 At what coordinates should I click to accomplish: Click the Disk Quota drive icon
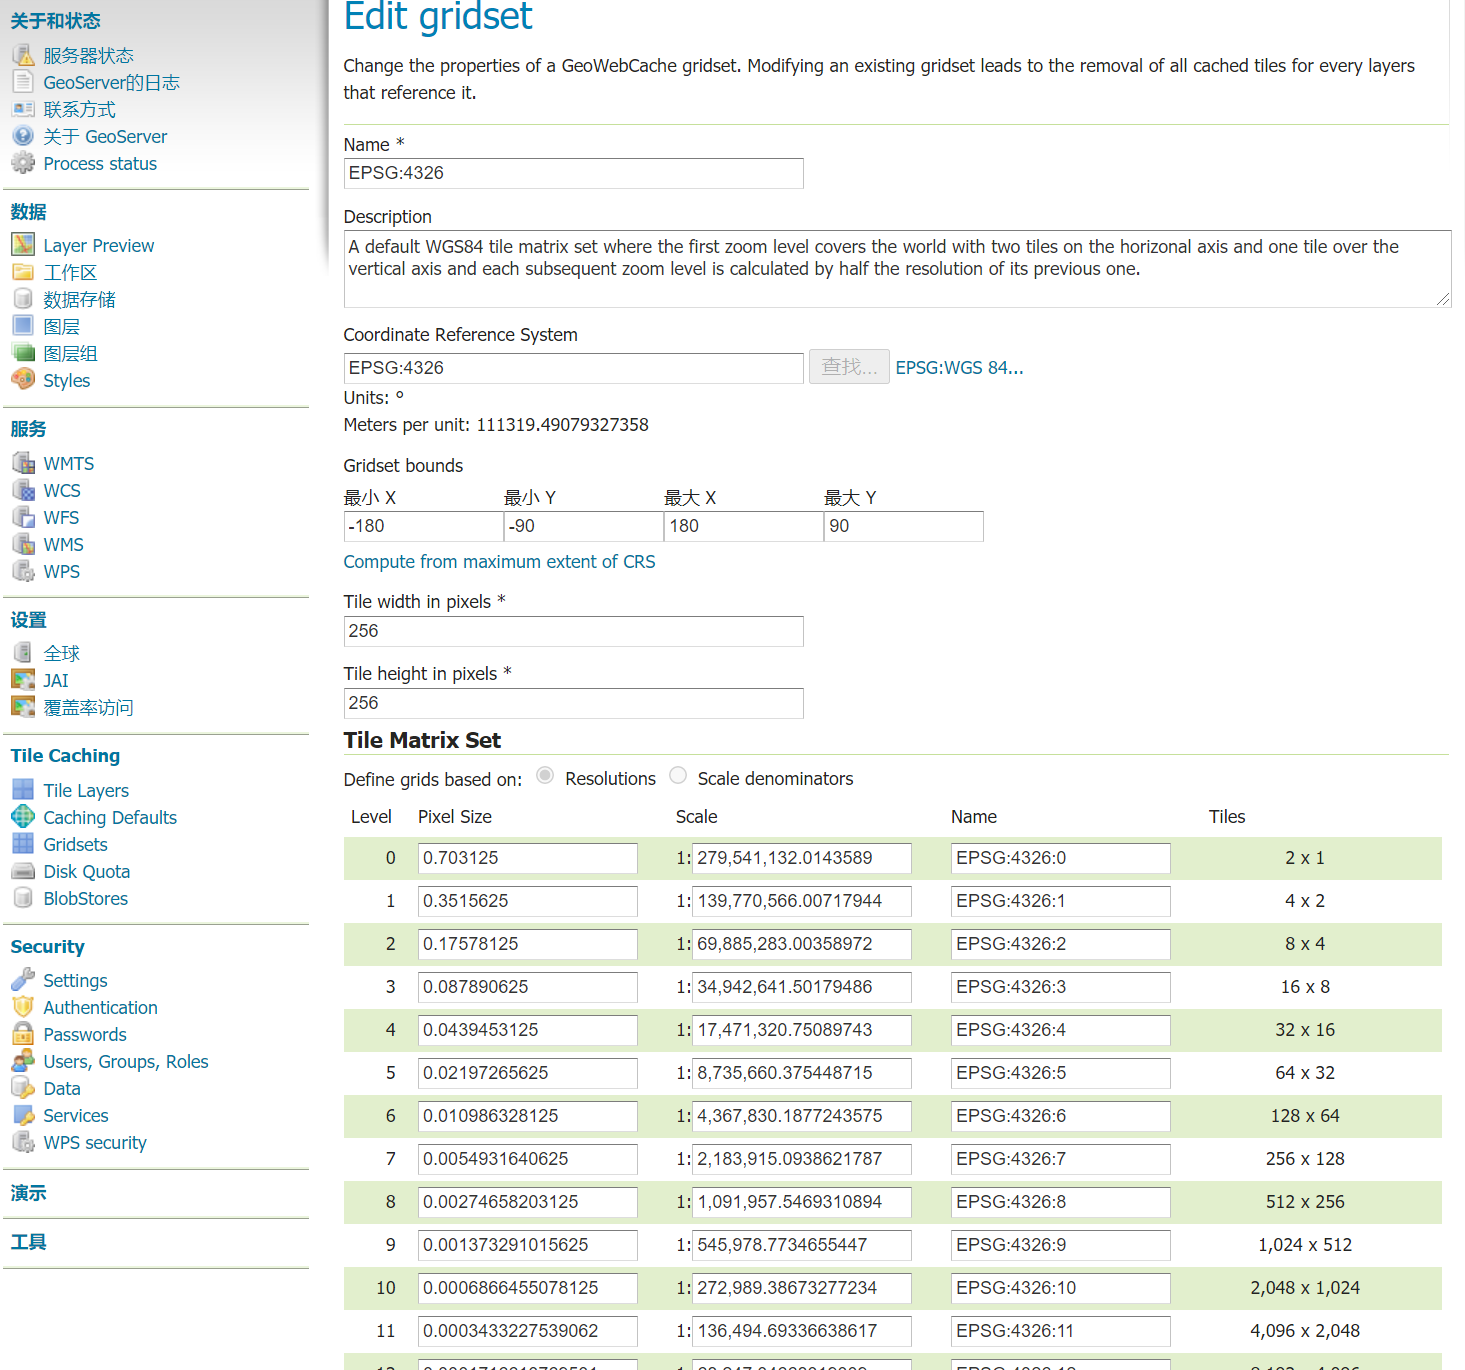click(23, 870)
